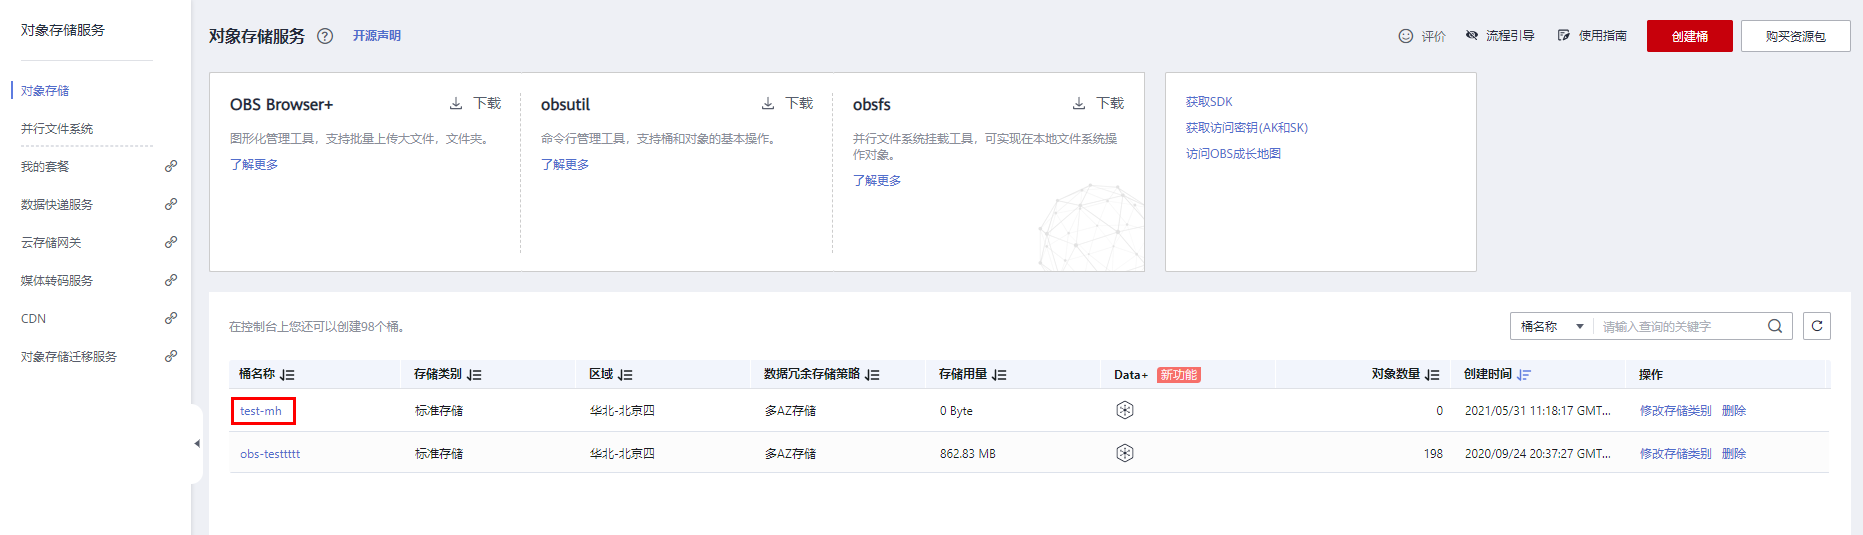Open the test-mh bucket link
This screenshot has height=535, width=1863.
click(261, 411)
